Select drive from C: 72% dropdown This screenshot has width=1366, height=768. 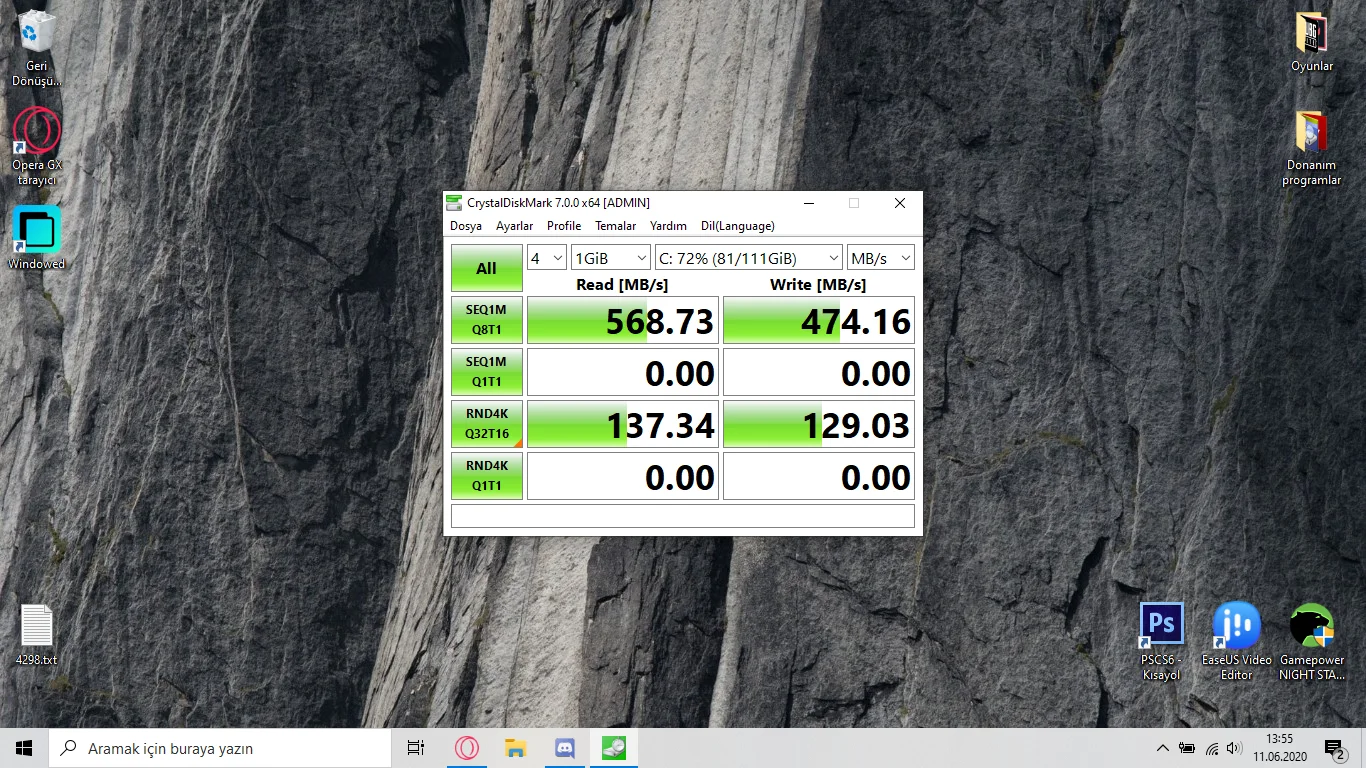[748, 258]
